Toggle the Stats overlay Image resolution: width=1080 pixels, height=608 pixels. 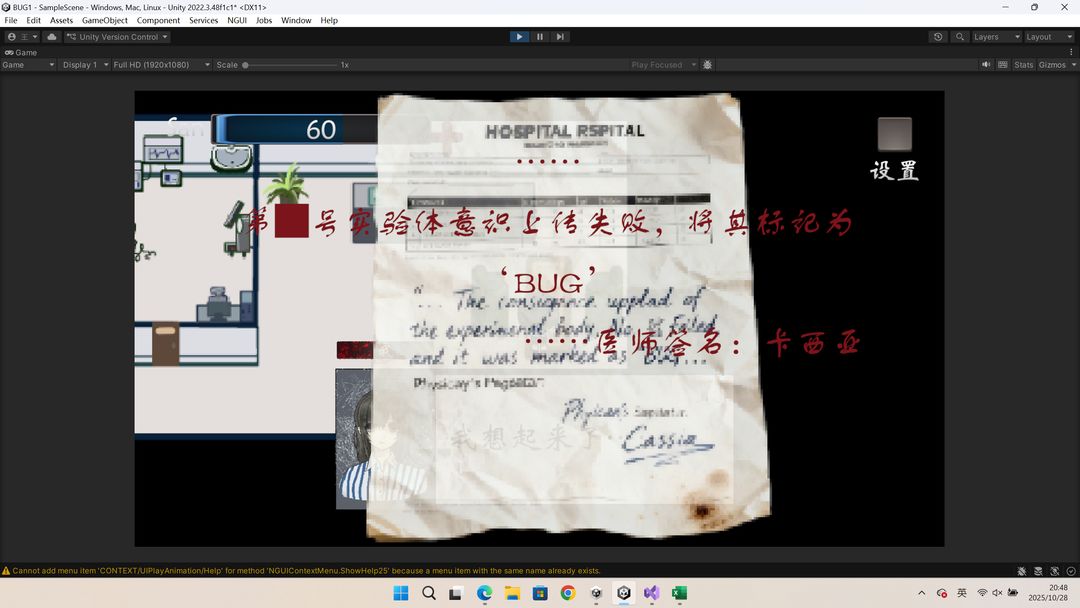click(x=1023, y=65)
